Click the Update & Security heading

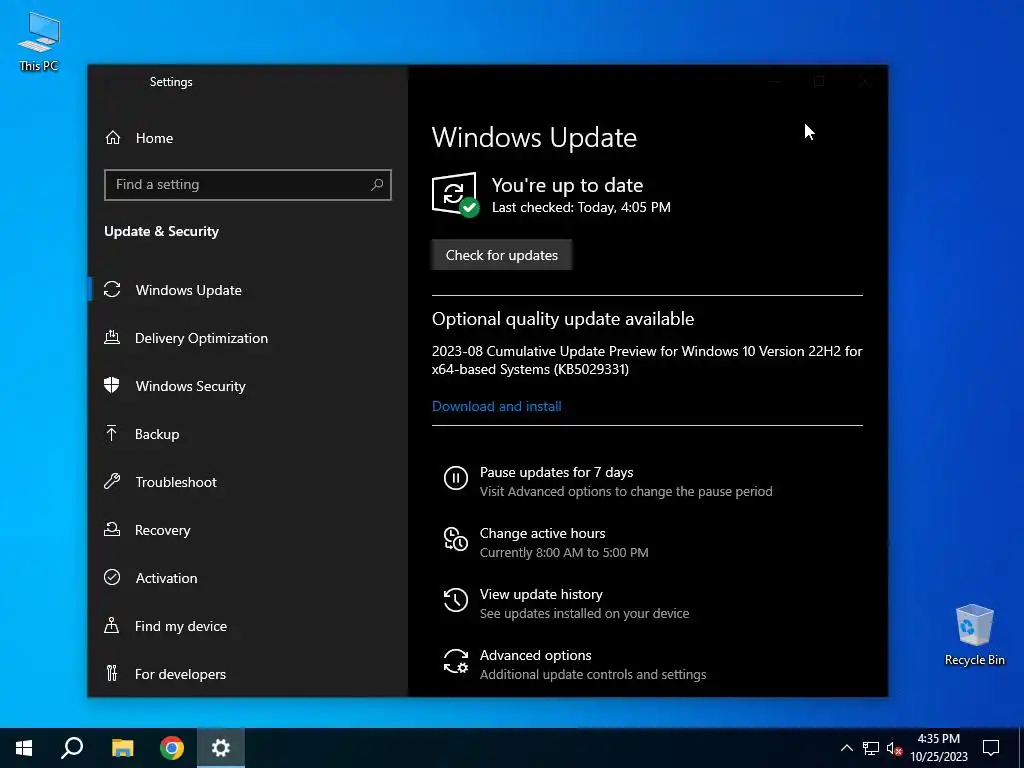[161, 231]
